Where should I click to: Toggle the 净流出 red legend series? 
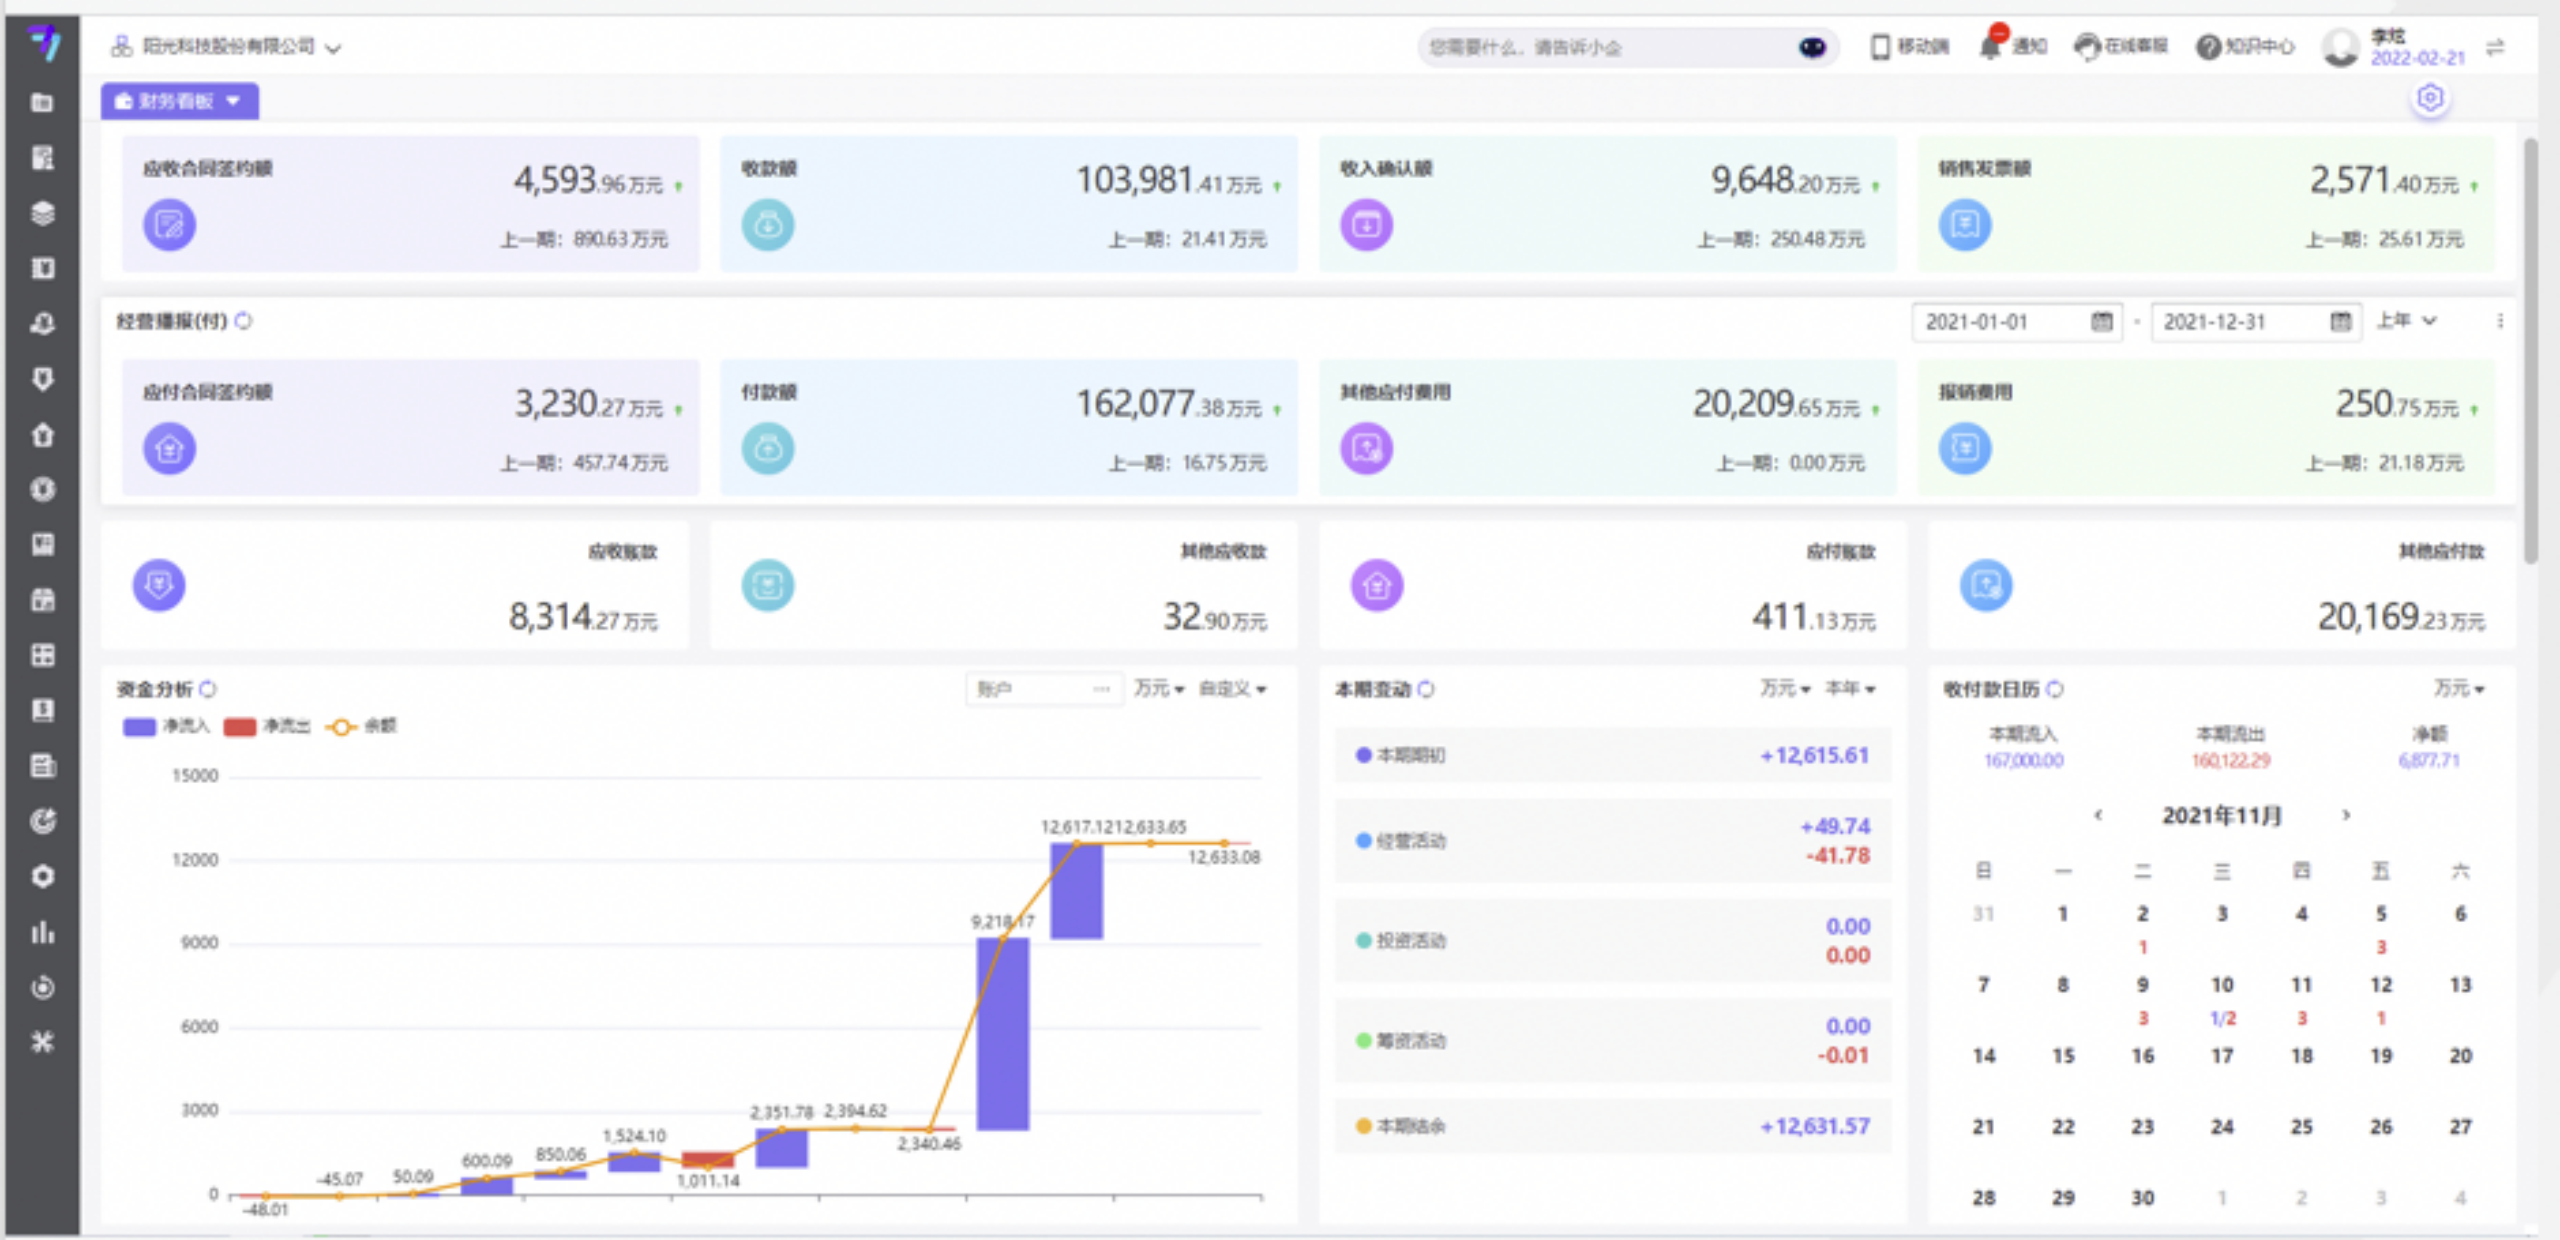point(240,726)
